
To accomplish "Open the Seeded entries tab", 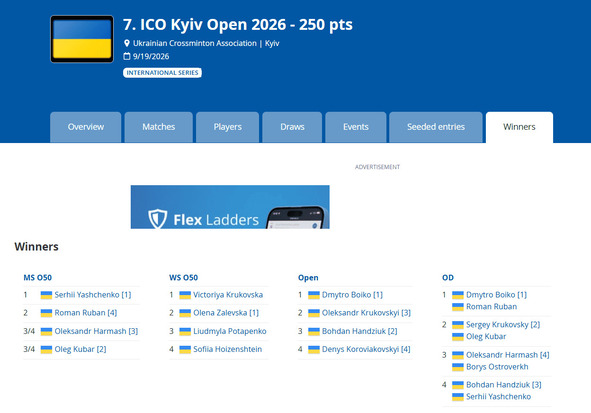I will pyautogui.click(x=436, y=127).
